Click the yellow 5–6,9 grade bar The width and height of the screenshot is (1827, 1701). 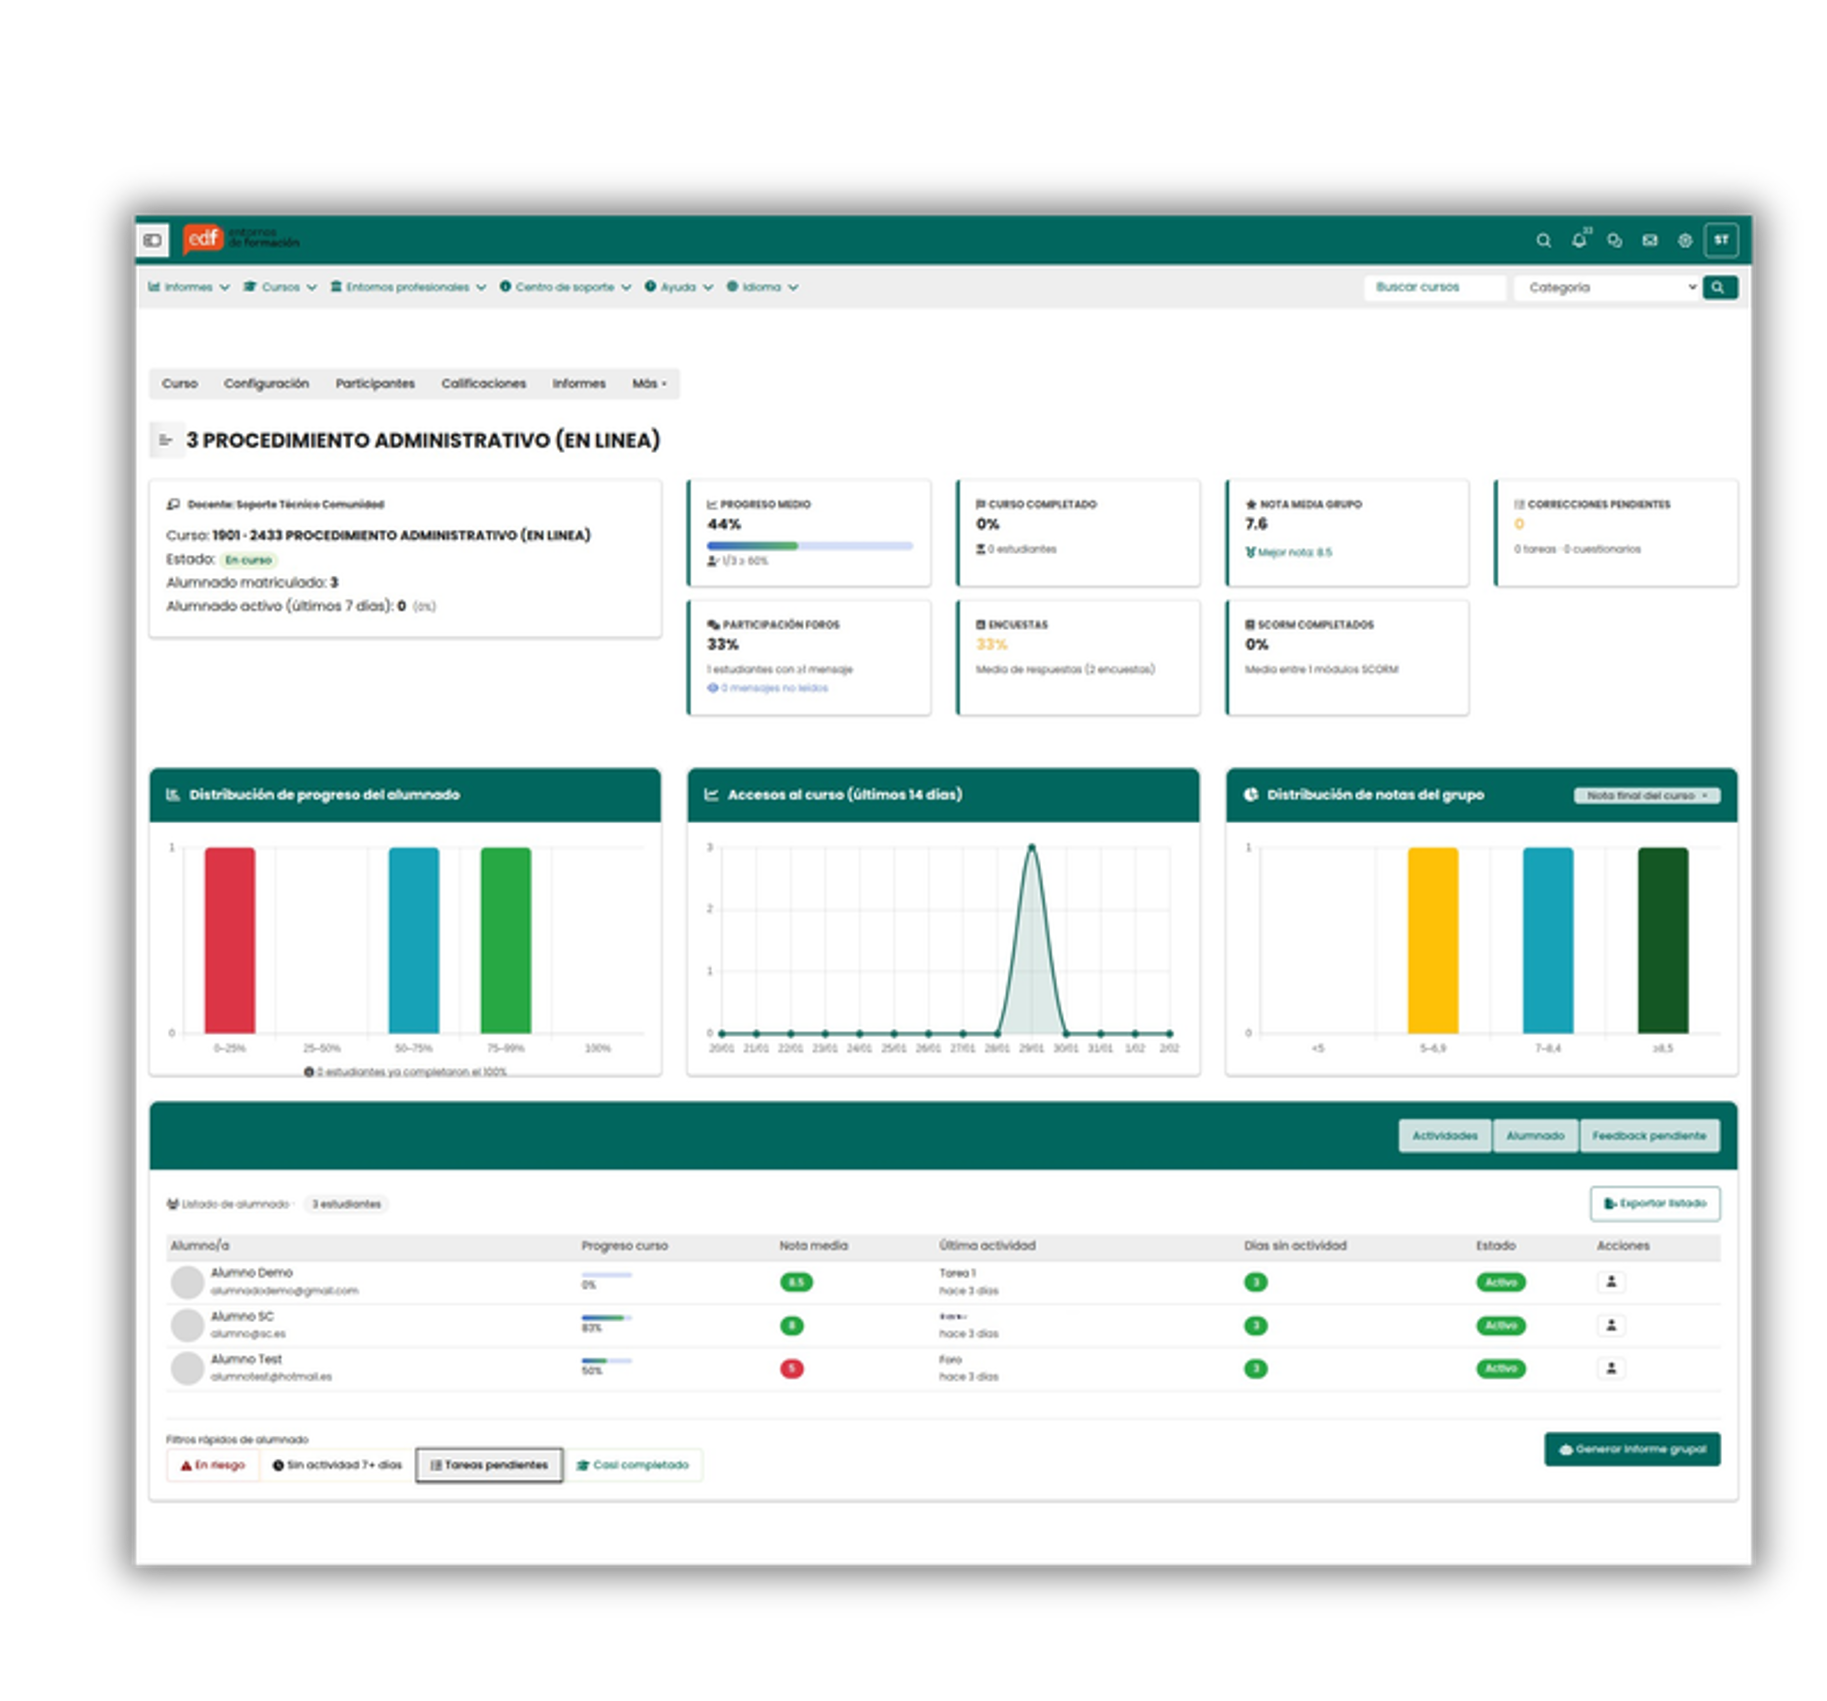[1432, 940]
